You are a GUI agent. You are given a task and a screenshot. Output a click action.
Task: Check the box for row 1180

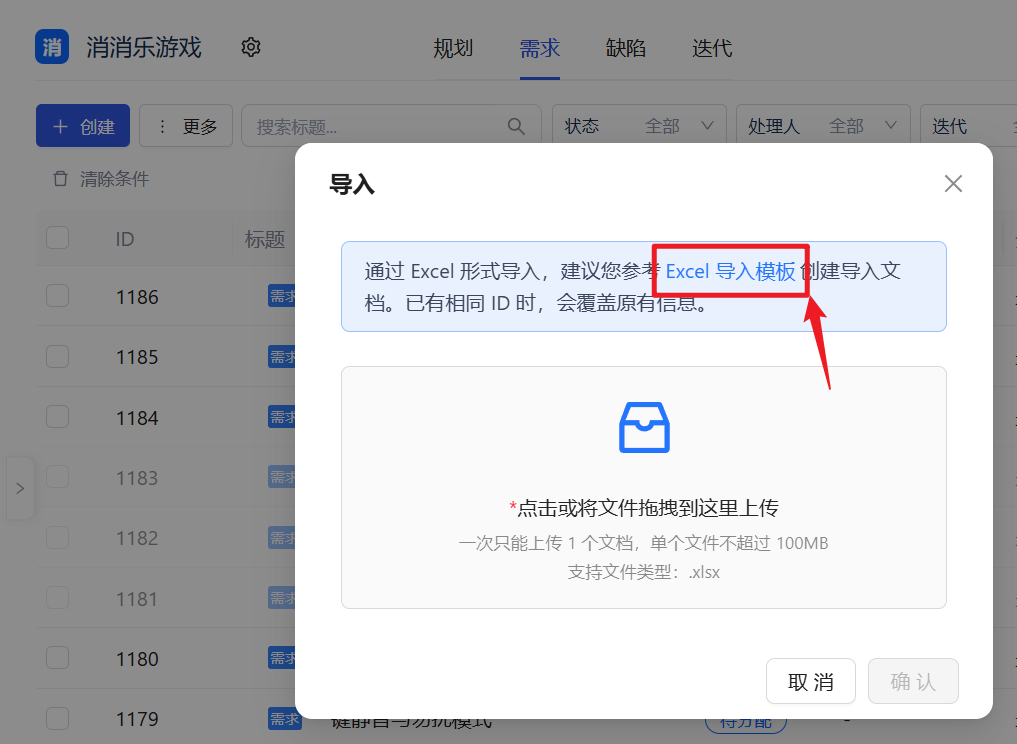coord(58,658)
